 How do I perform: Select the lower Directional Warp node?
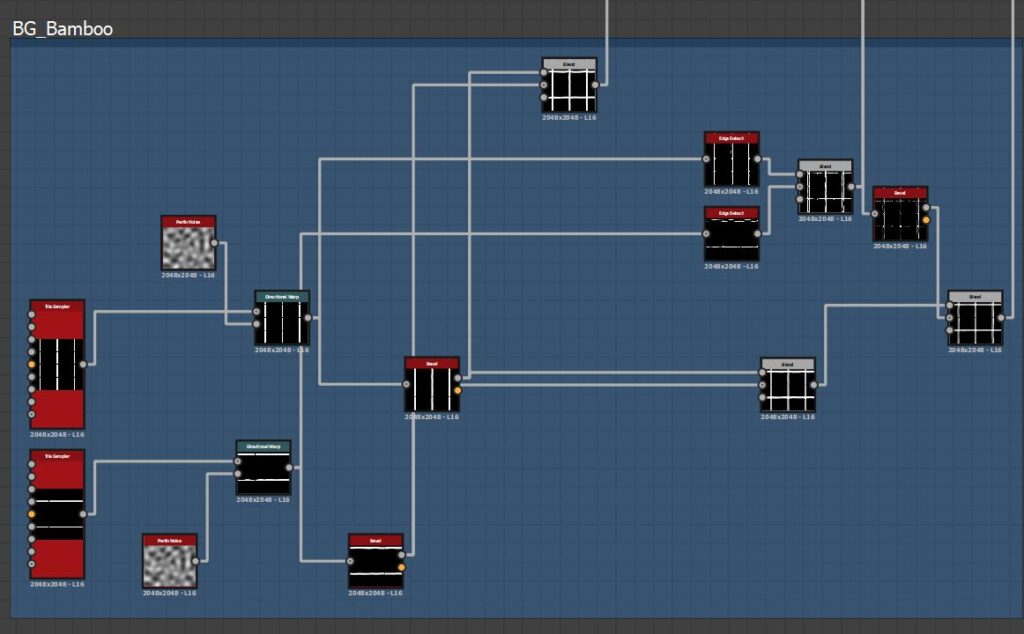(263, 468)
